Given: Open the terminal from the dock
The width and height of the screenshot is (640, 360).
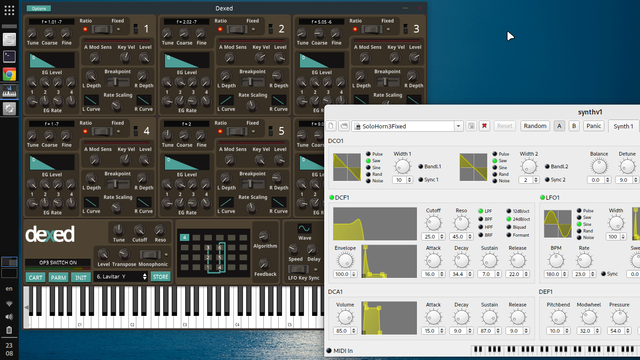Looking at the screenshot, I should click(9, 56).
